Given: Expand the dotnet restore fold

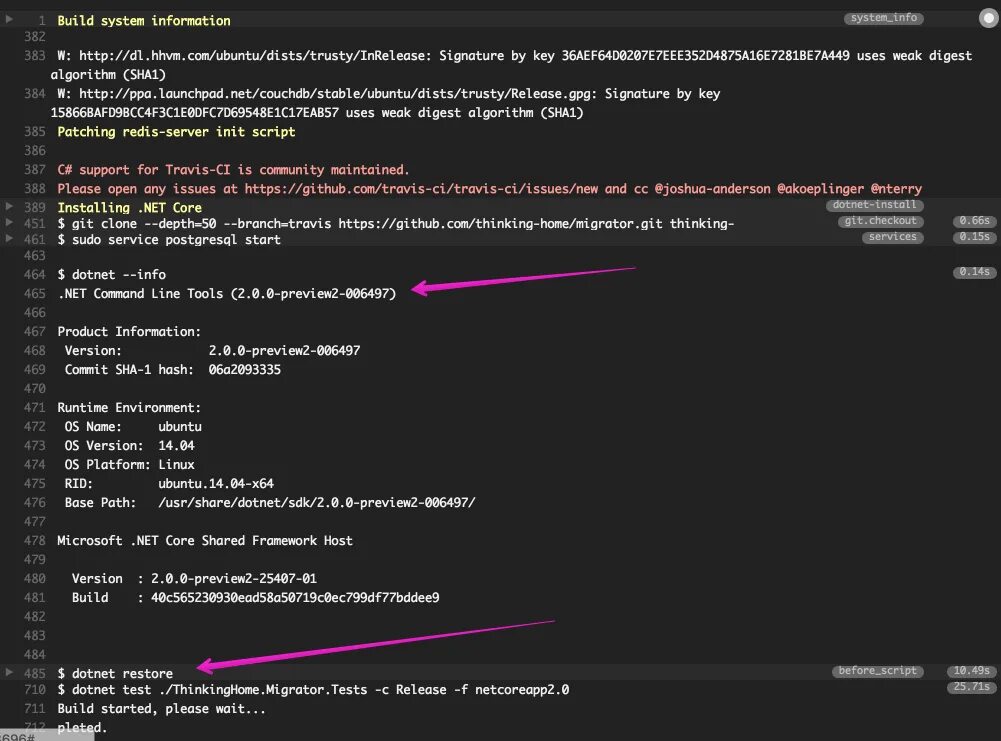Looking at the screenshot, I should point(9,672).
